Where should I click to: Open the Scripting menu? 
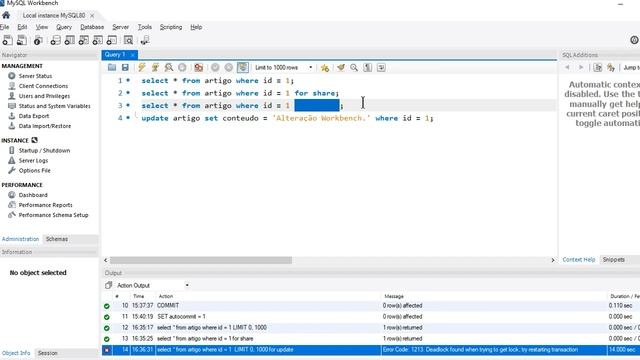(171, 27)
